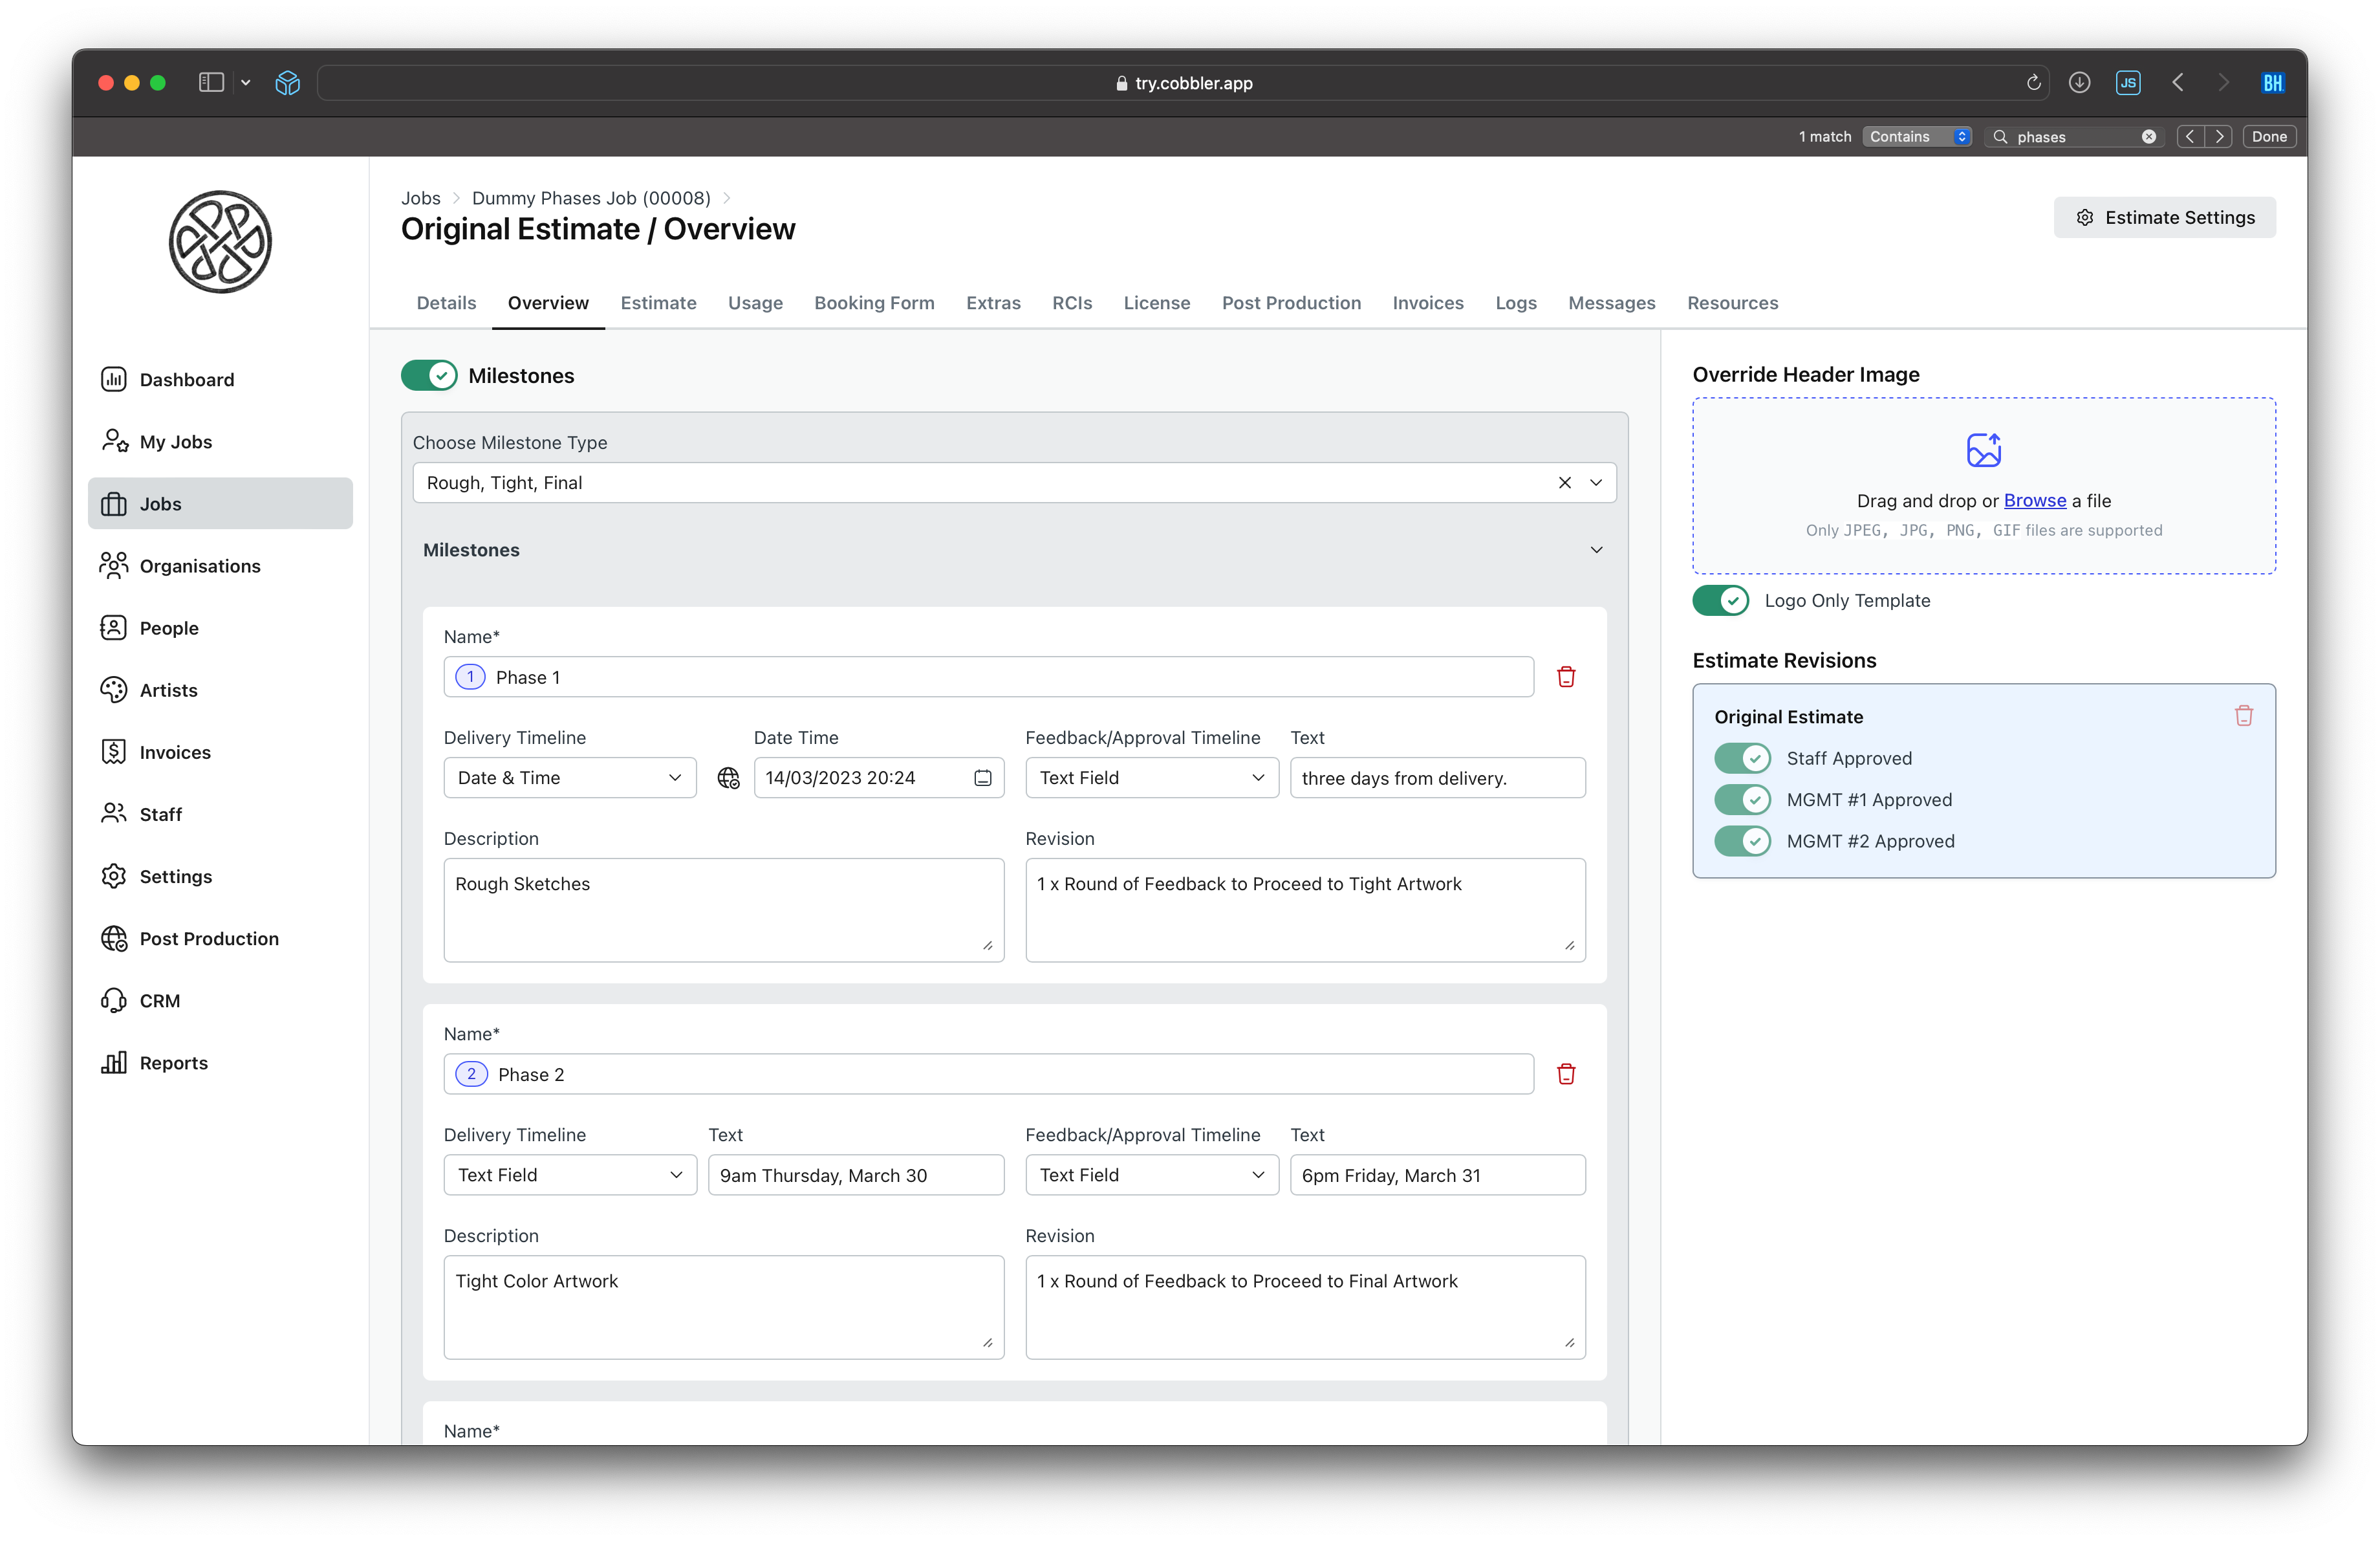Switch to the Booking Form tab

[x=873, y=303]
